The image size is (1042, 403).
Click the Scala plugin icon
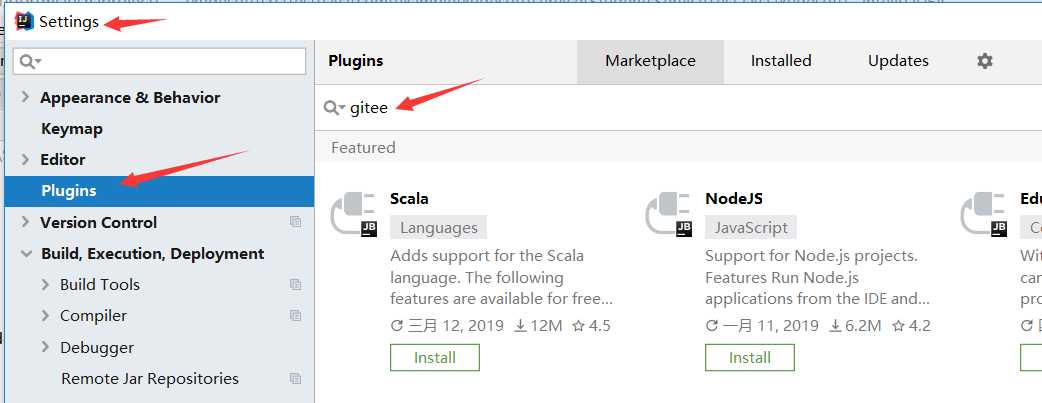[x=354, y=213]
